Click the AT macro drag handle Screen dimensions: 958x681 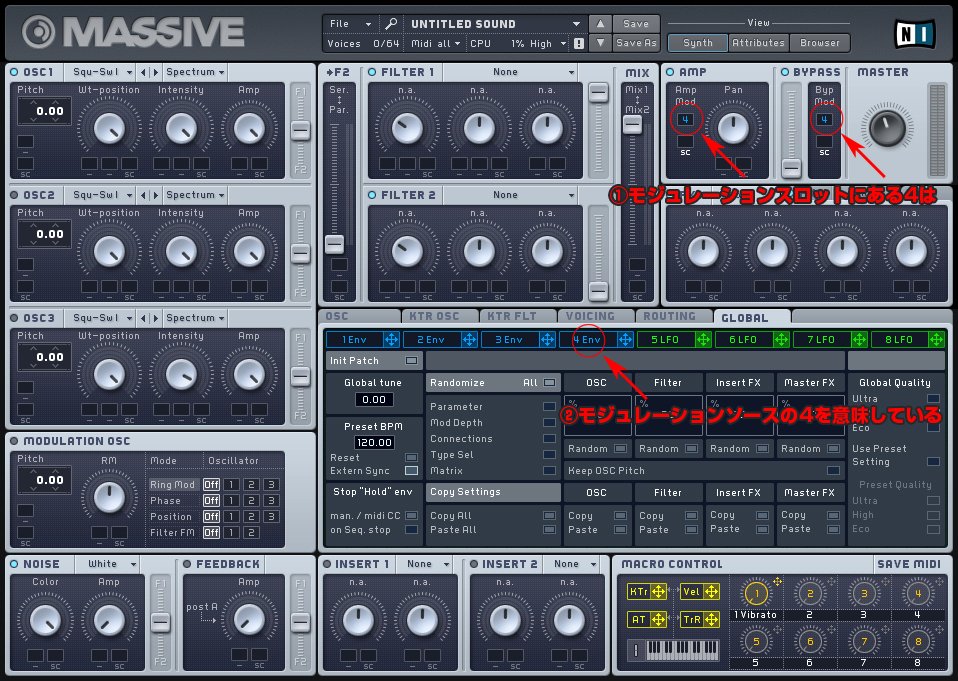point(659,619)
